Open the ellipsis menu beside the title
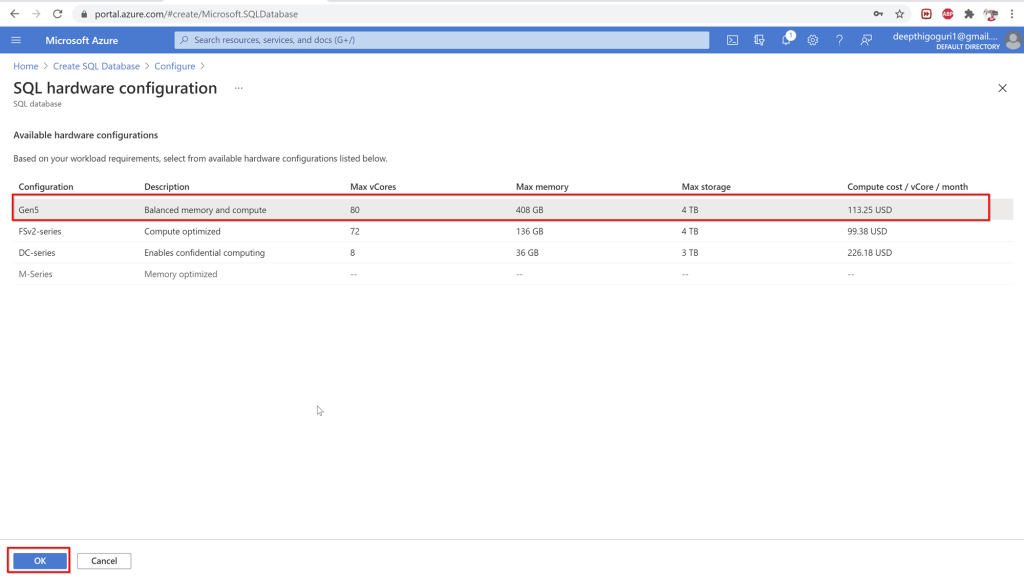 (239, 88)
